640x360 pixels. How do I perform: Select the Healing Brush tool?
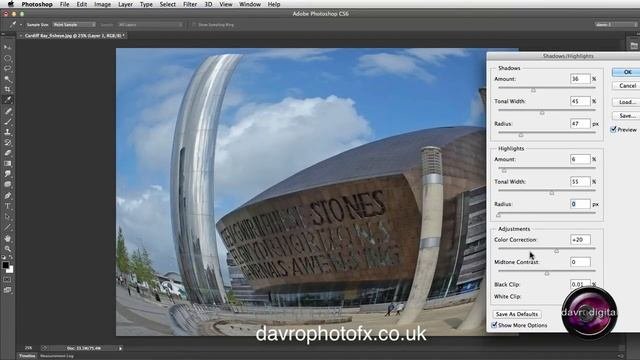(x=7, y=111)
